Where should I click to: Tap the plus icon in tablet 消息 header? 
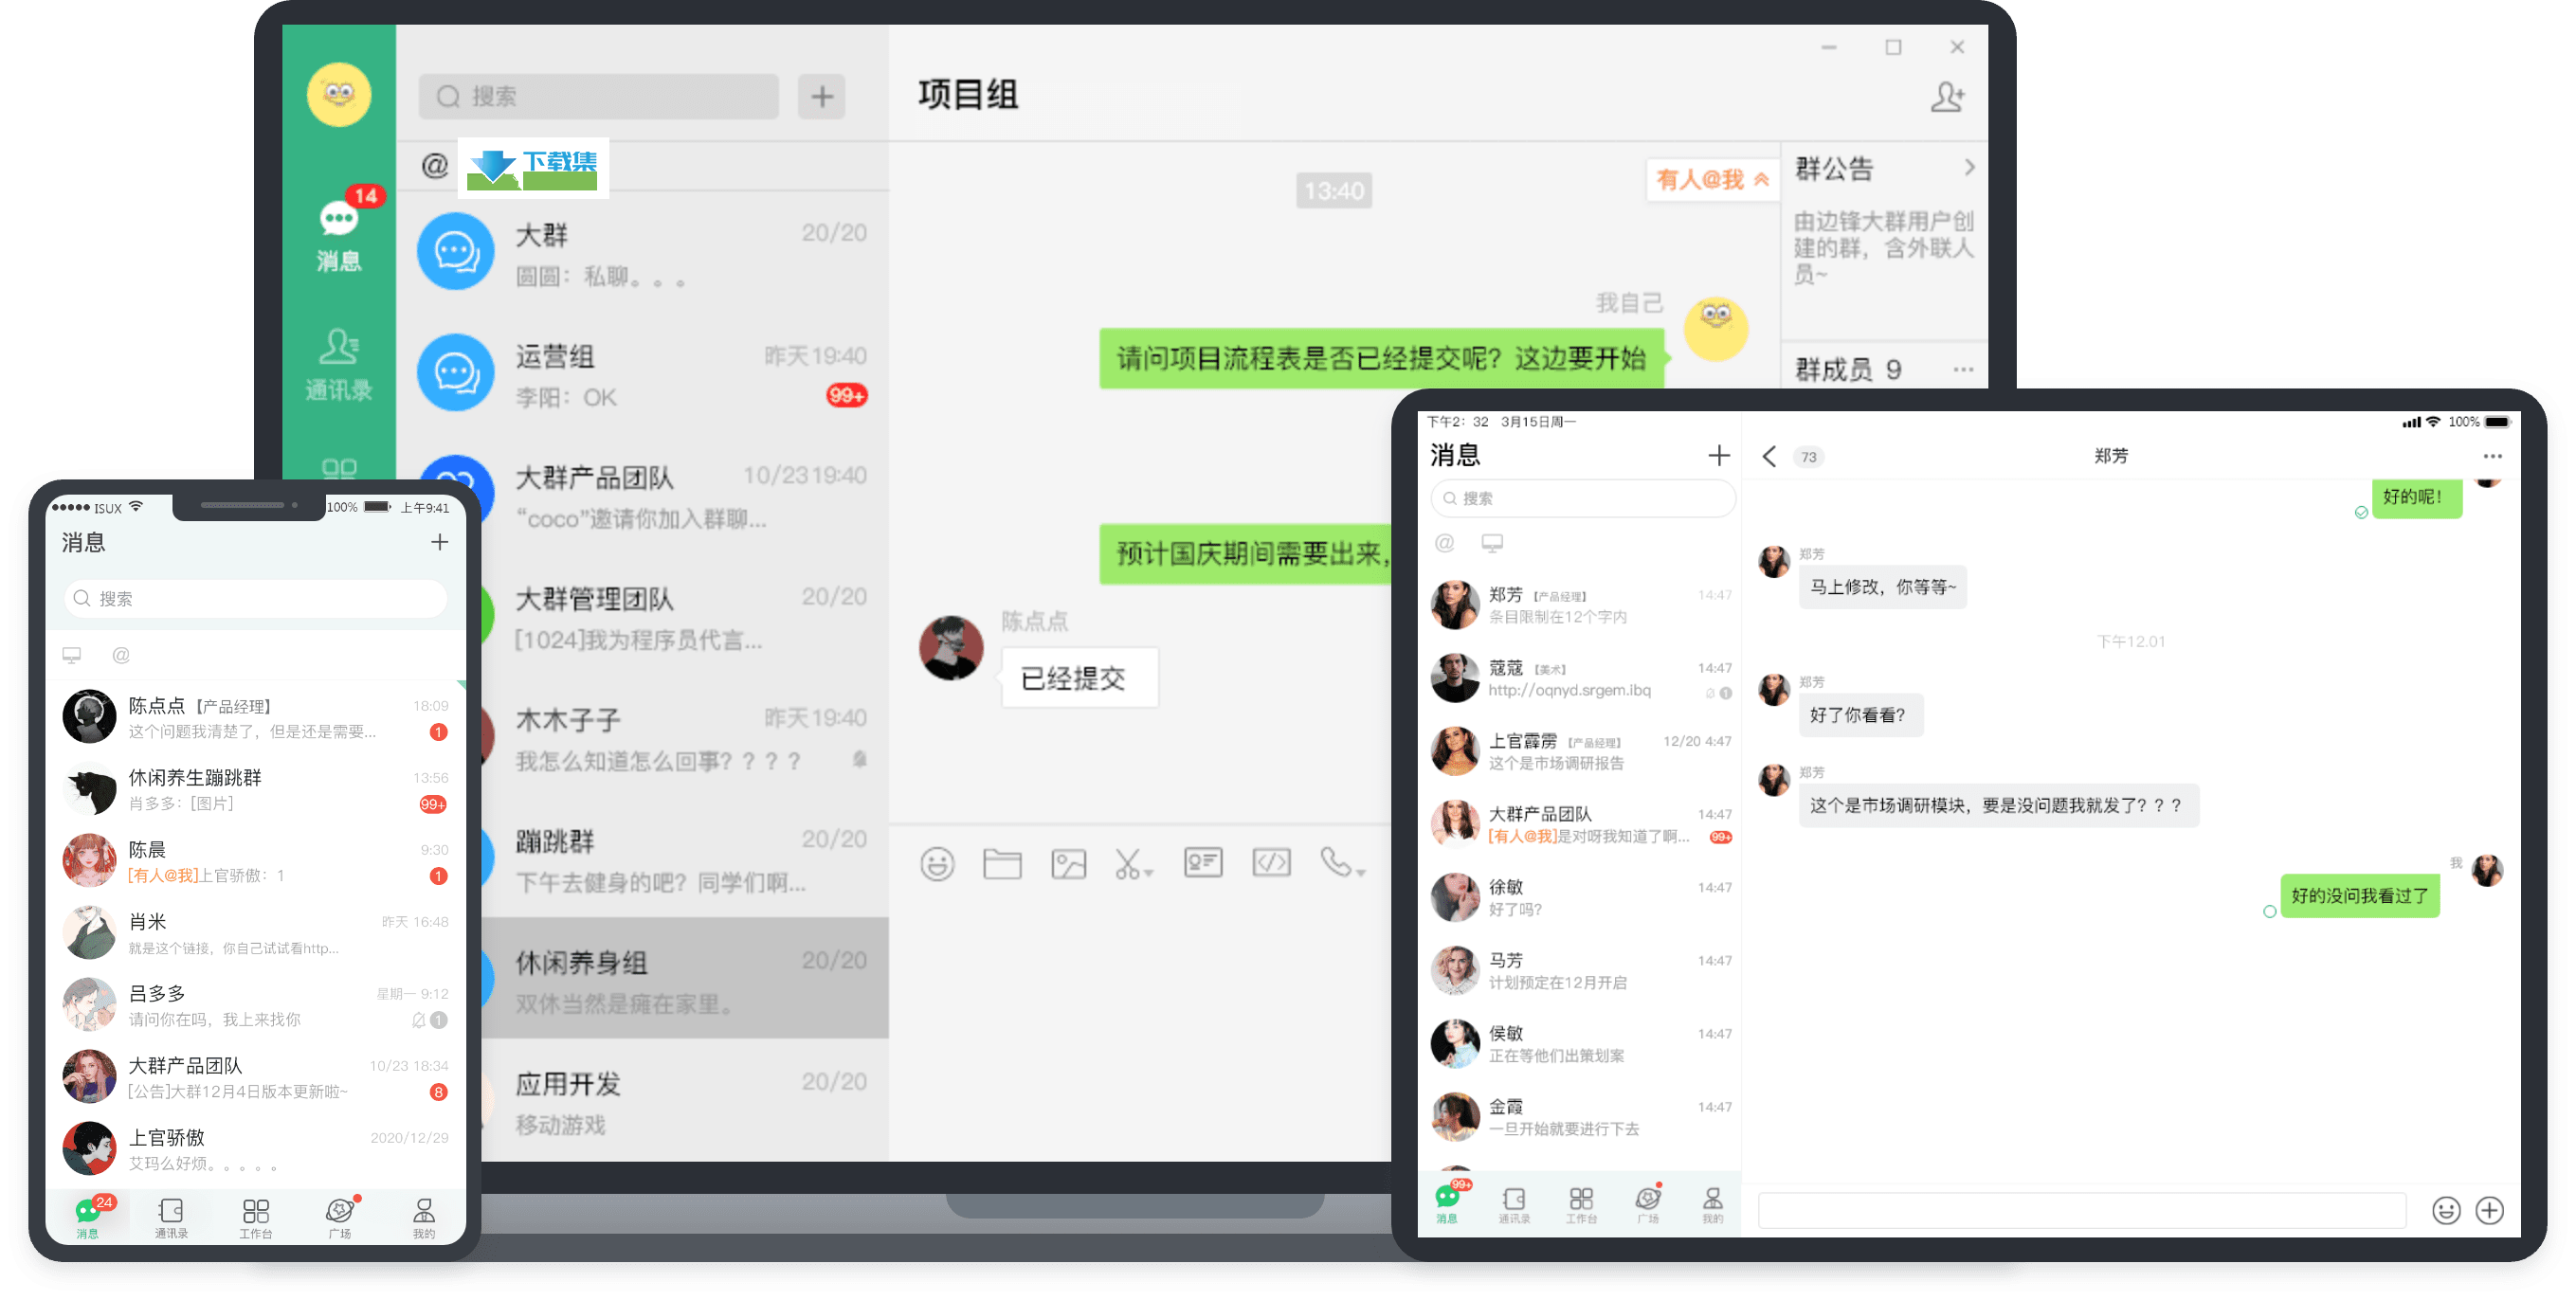coord(1718,456)
